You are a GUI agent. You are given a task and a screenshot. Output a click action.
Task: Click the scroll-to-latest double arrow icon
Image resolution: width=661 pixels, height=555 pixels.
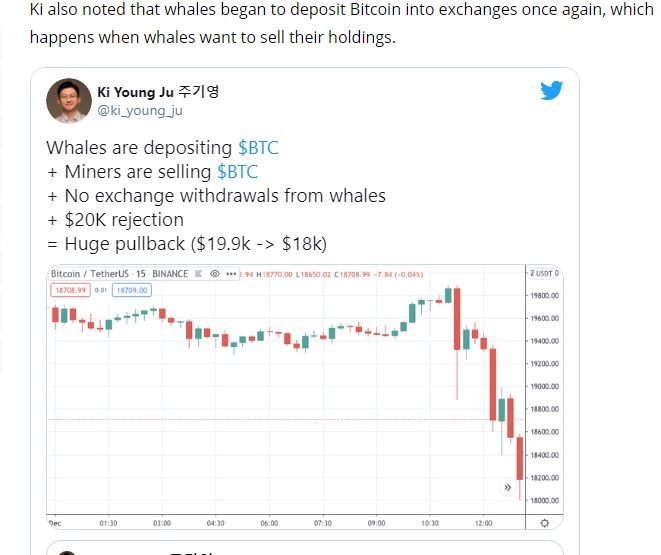click(507, 487)
